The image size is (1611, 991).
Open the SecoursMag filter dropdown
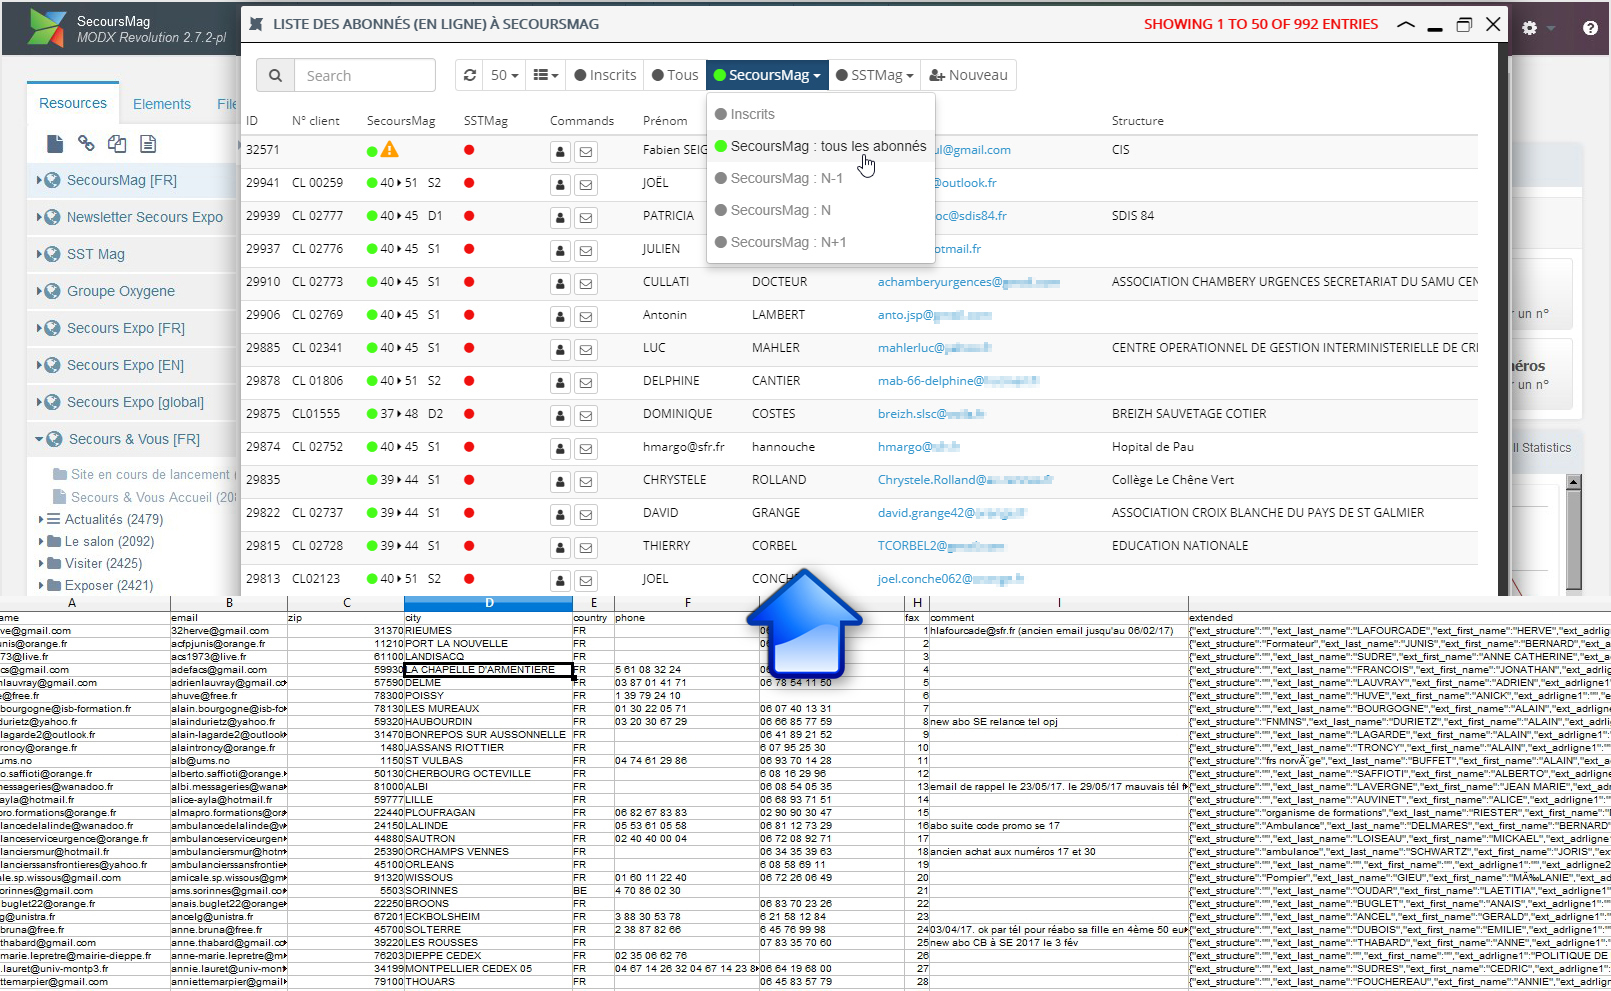click(x=767, y=75)
